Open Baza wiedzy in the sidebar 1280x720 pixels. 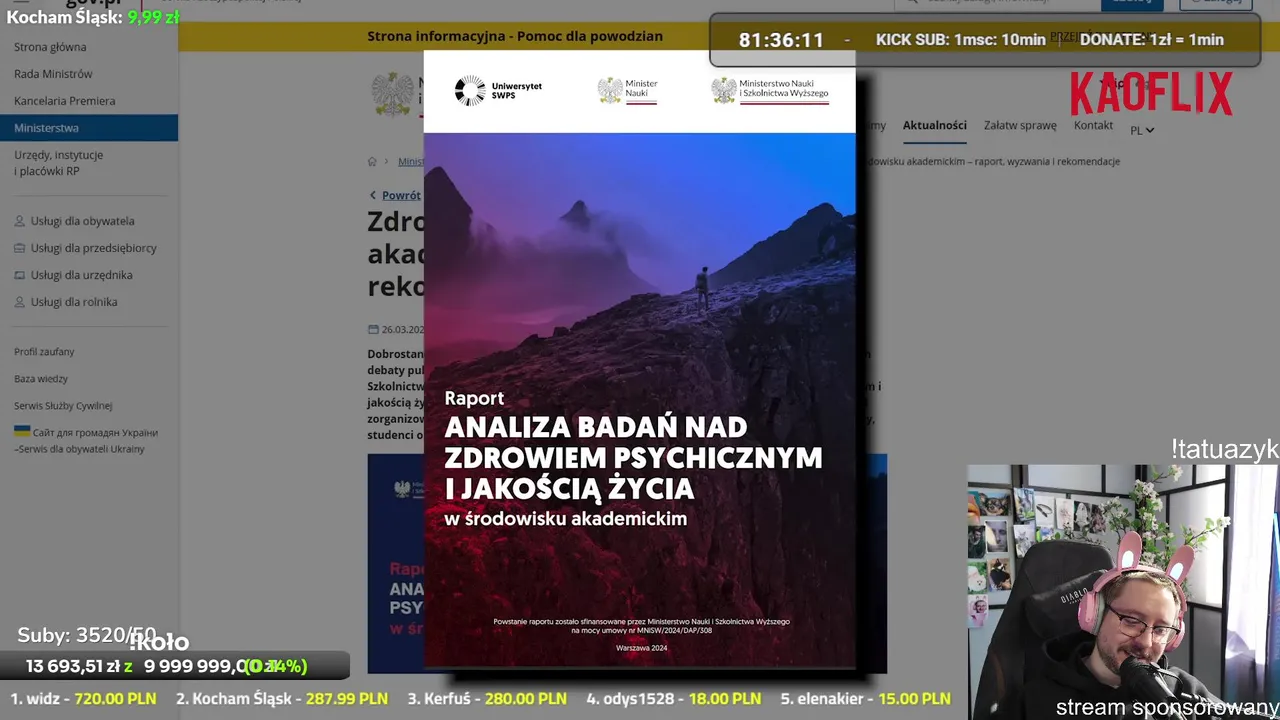(x=41, y=379)
